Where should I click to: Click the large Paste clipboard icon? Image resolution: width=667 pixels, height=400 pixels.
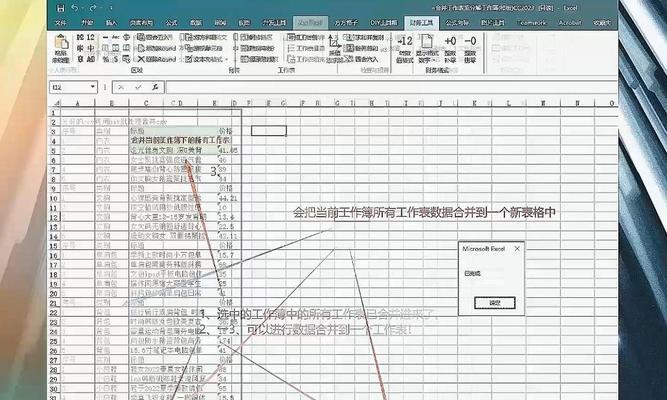(x=61, y=43)
